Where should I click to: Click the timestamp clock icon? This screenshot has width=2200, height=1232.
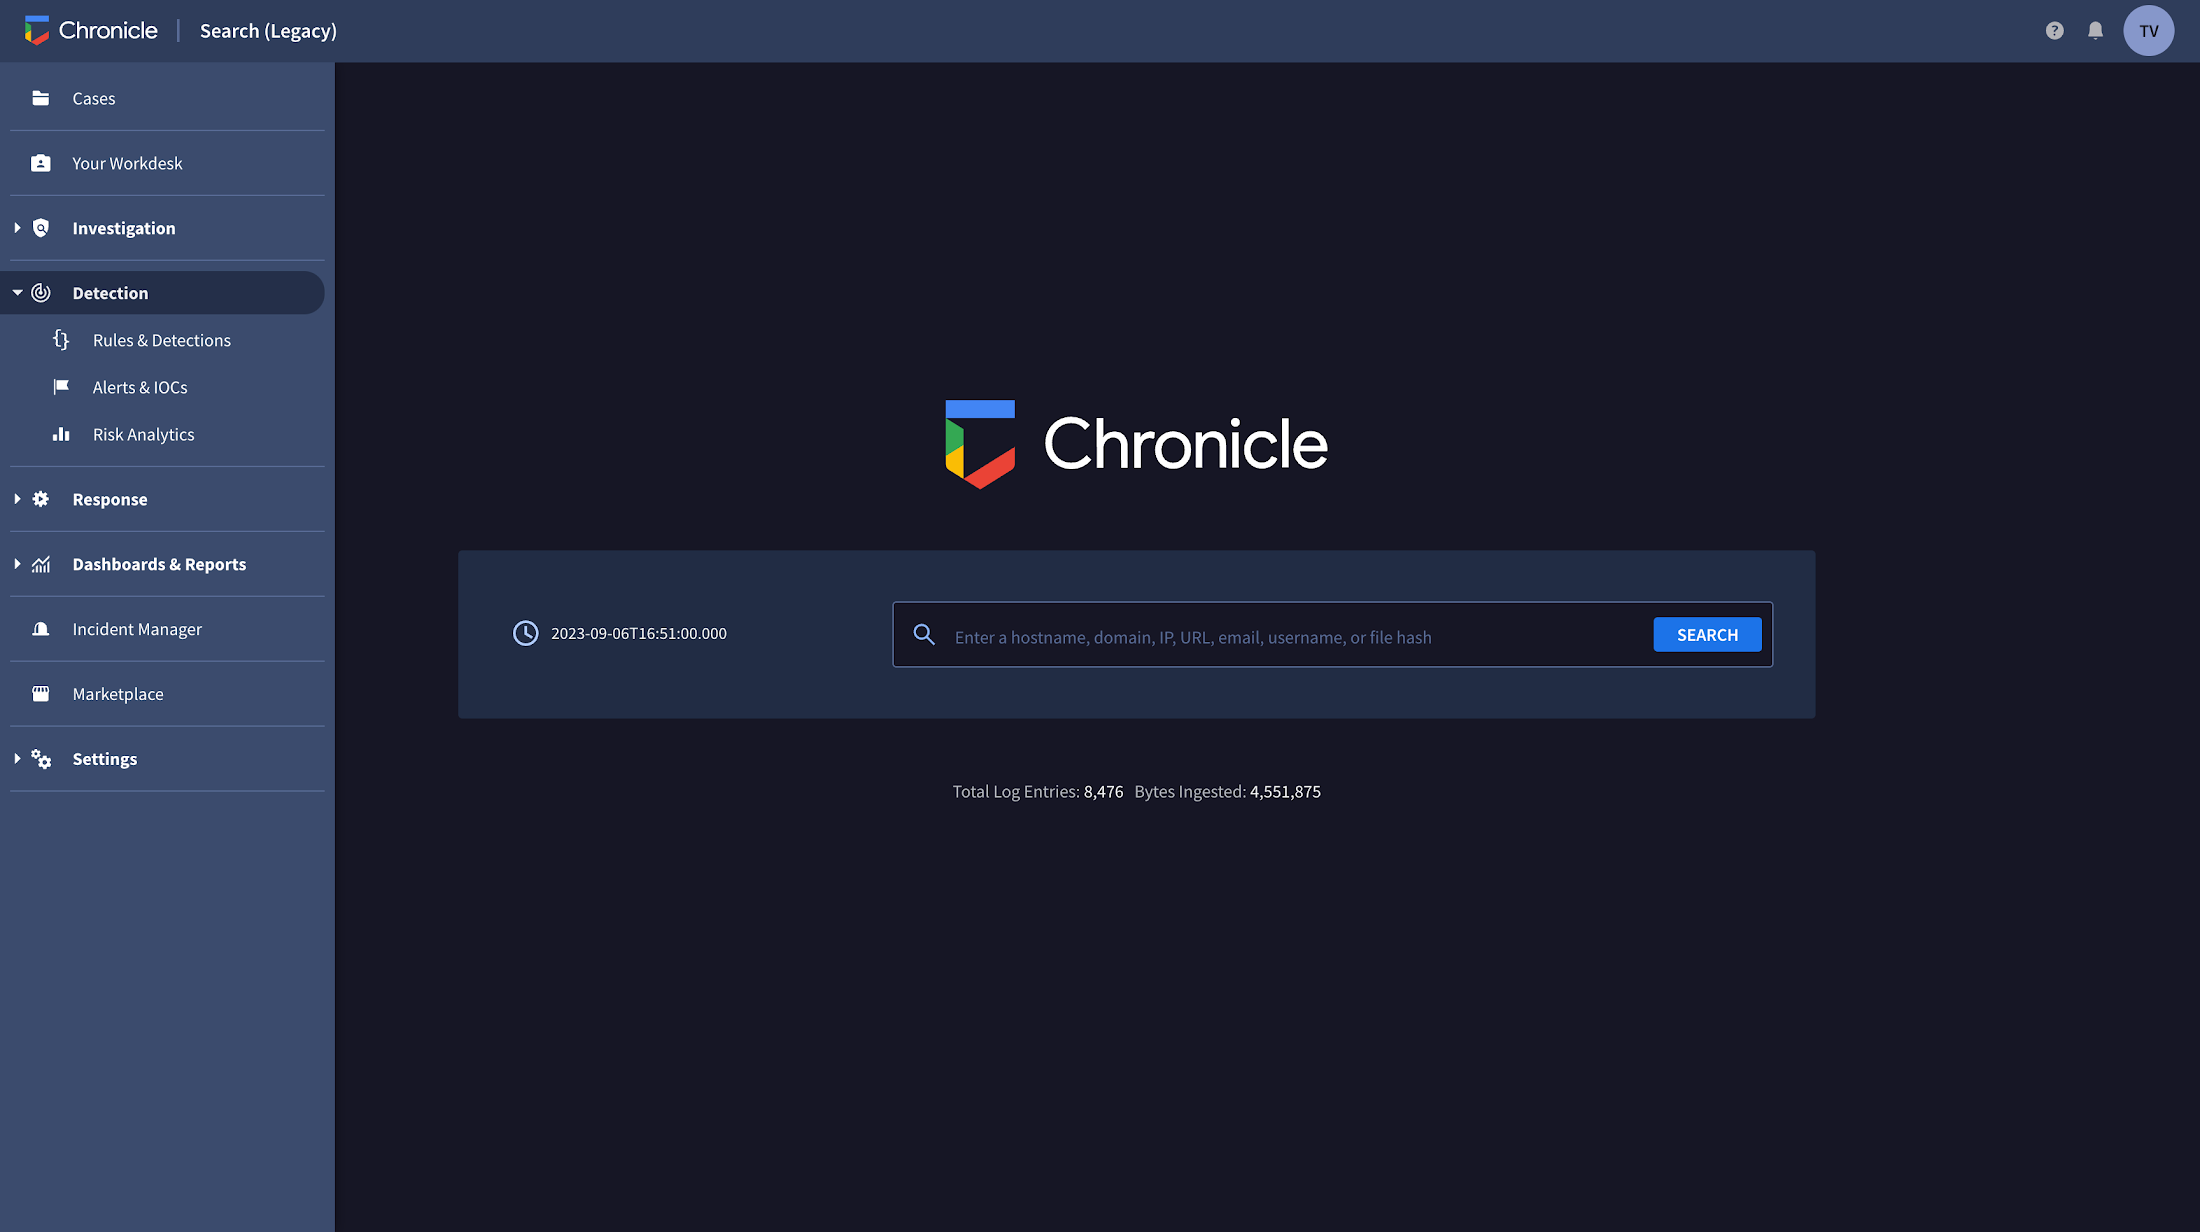524,633
